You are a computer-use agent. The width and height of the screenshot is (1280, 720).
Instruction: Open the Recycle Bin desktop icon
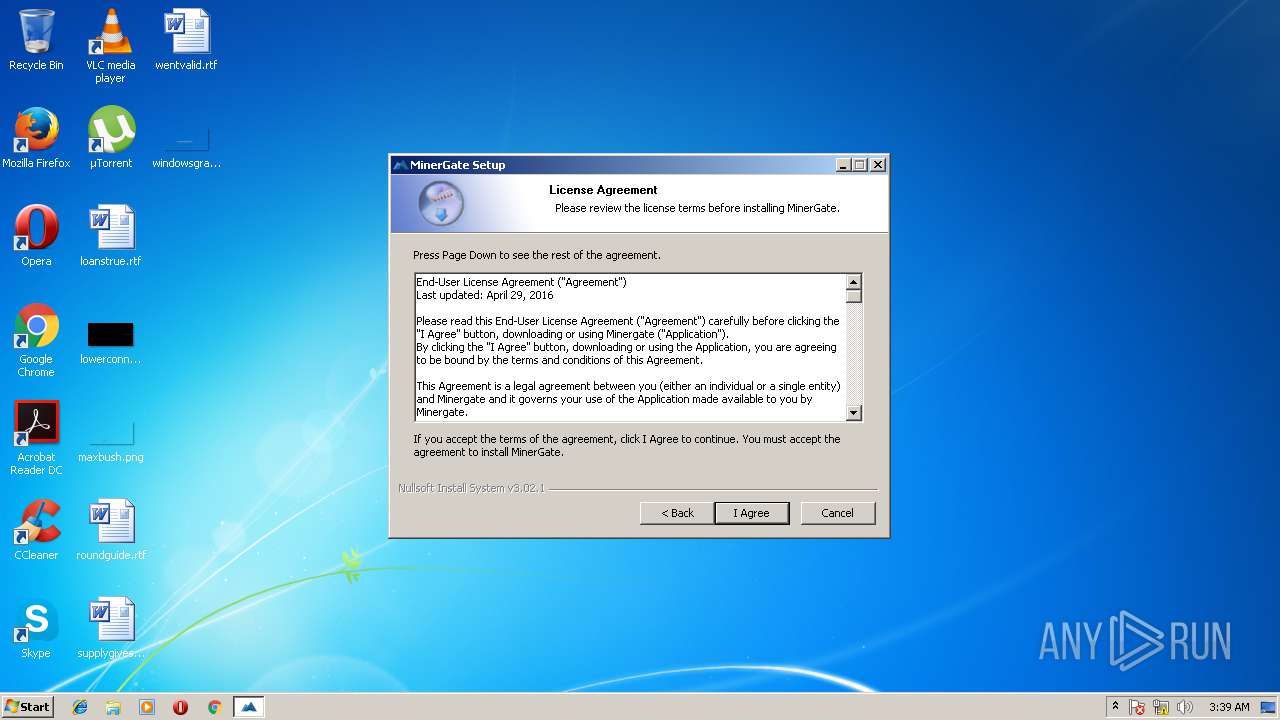(36, 40)
